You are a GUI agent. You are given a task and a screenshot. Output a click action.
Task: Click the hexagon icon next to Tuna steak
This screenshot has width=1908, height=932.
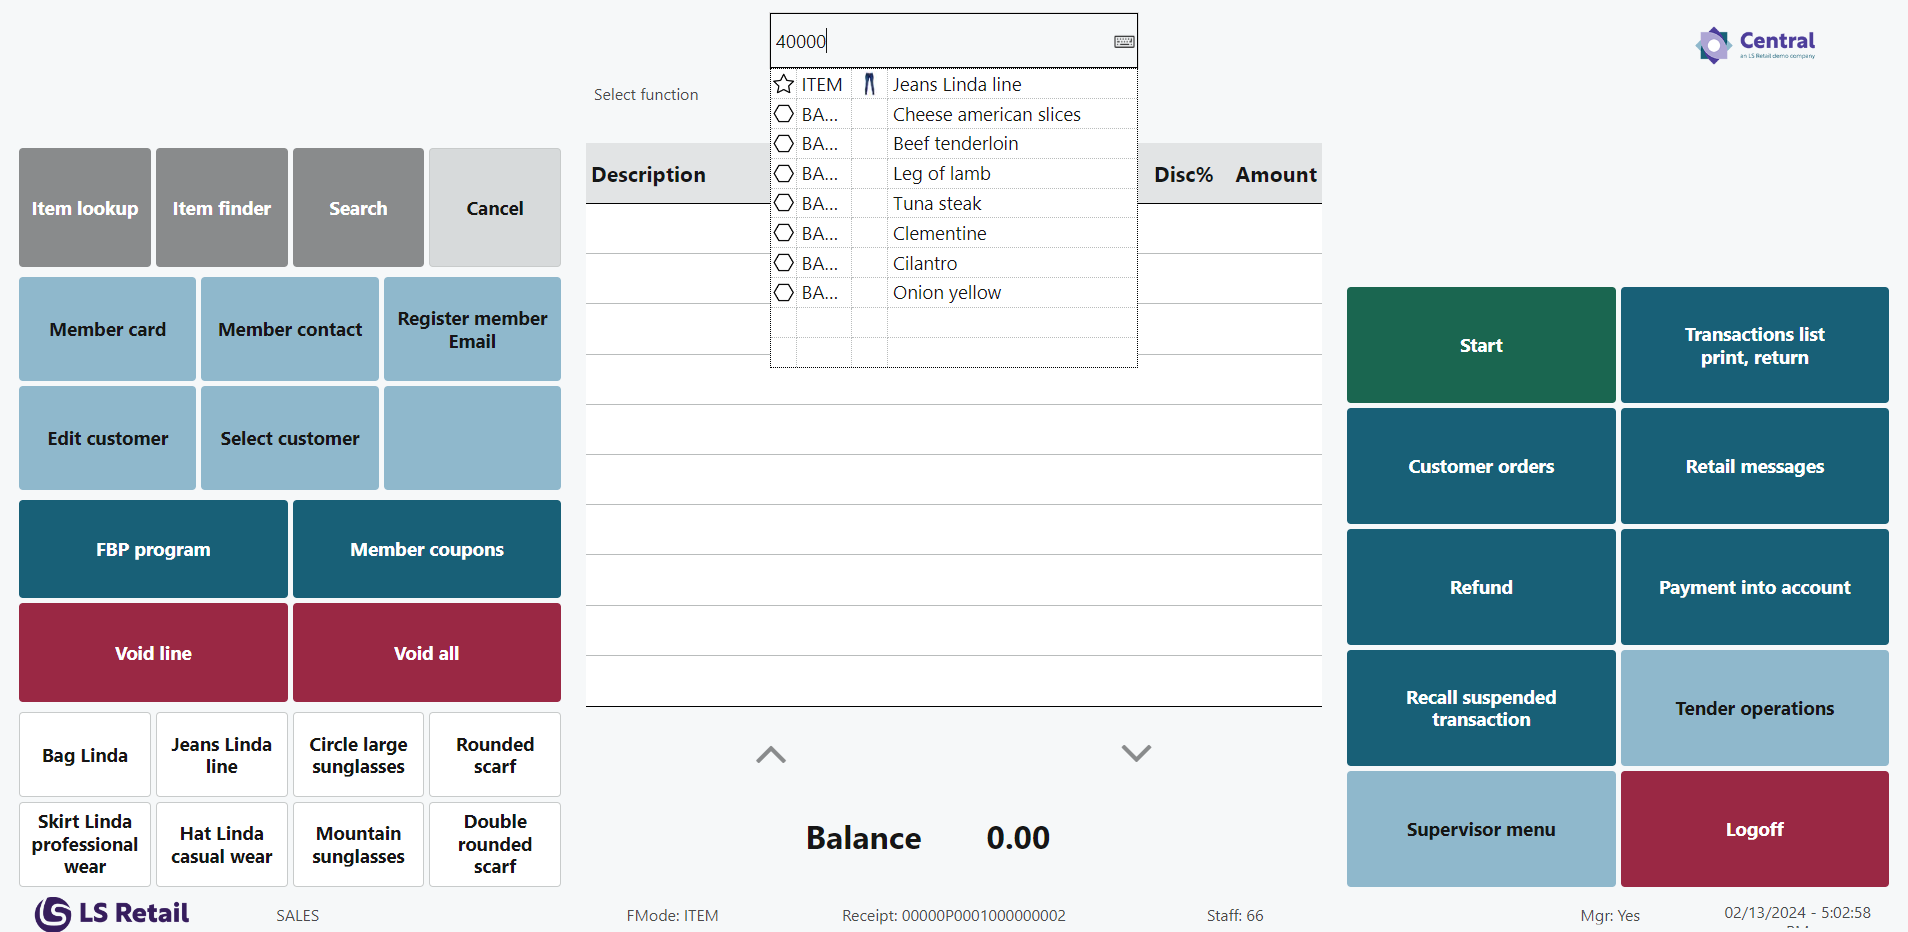coord(784,204)
